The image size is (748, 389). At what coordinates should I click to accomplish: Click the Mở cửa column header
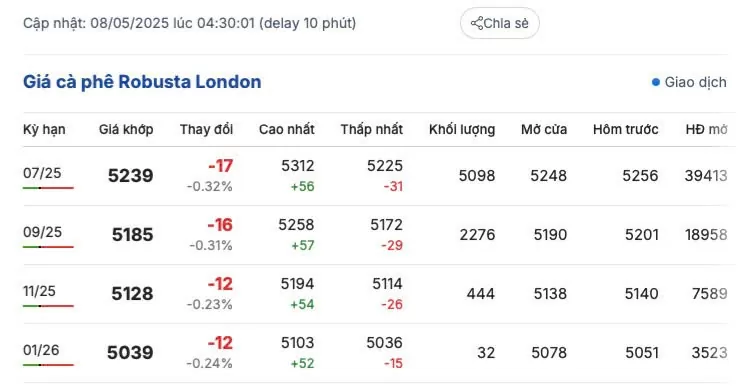[544, 129]
